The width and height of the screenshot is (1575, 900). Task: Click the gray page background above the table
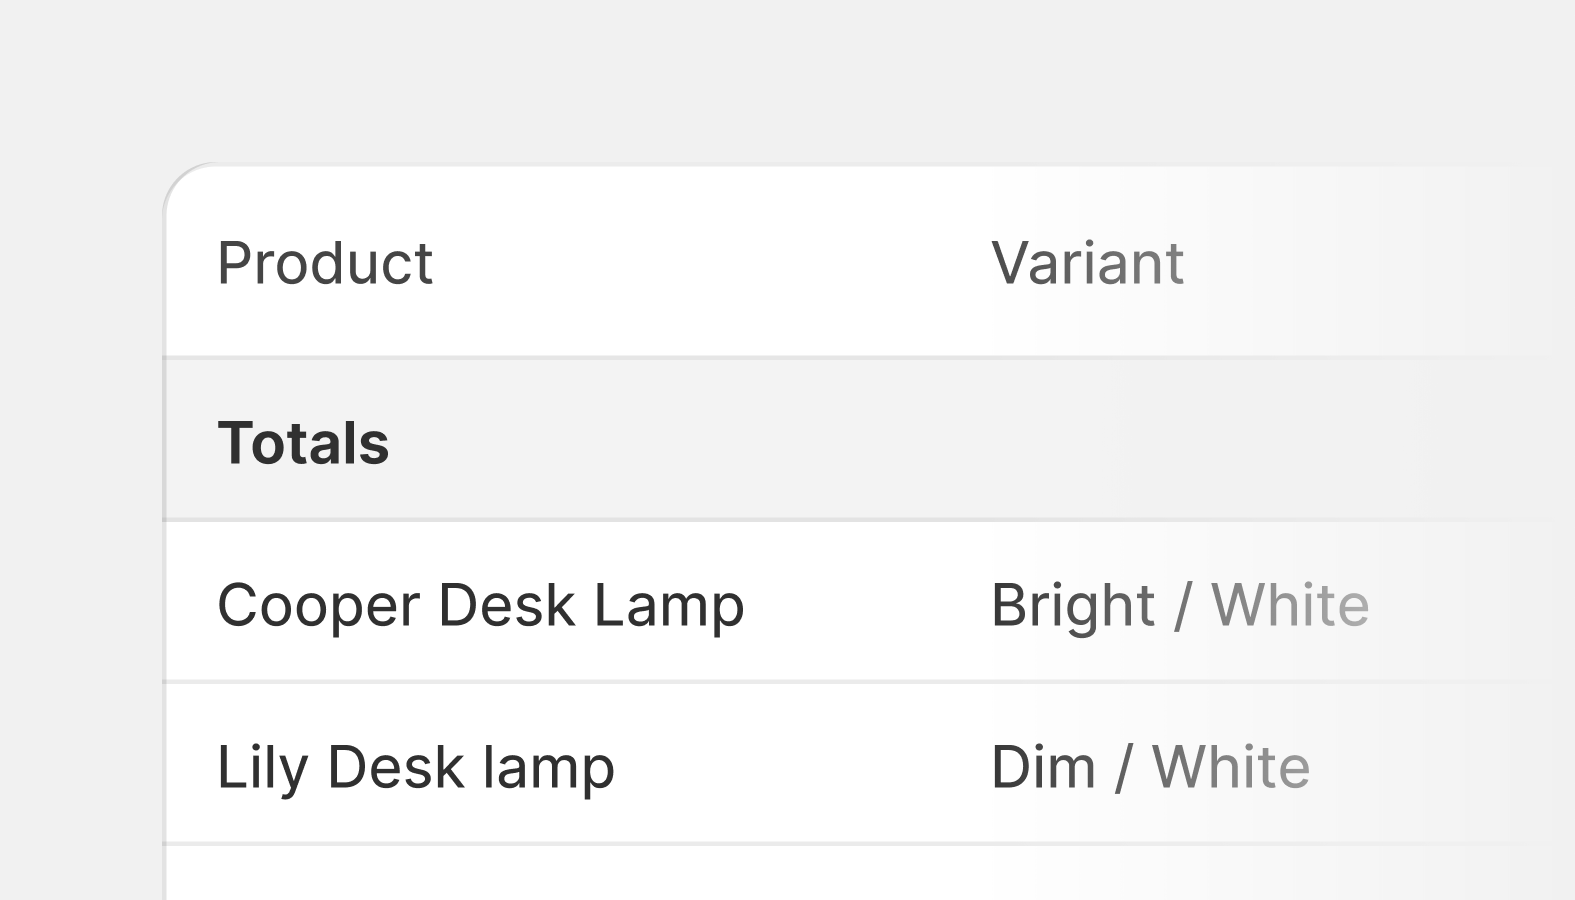787,80
